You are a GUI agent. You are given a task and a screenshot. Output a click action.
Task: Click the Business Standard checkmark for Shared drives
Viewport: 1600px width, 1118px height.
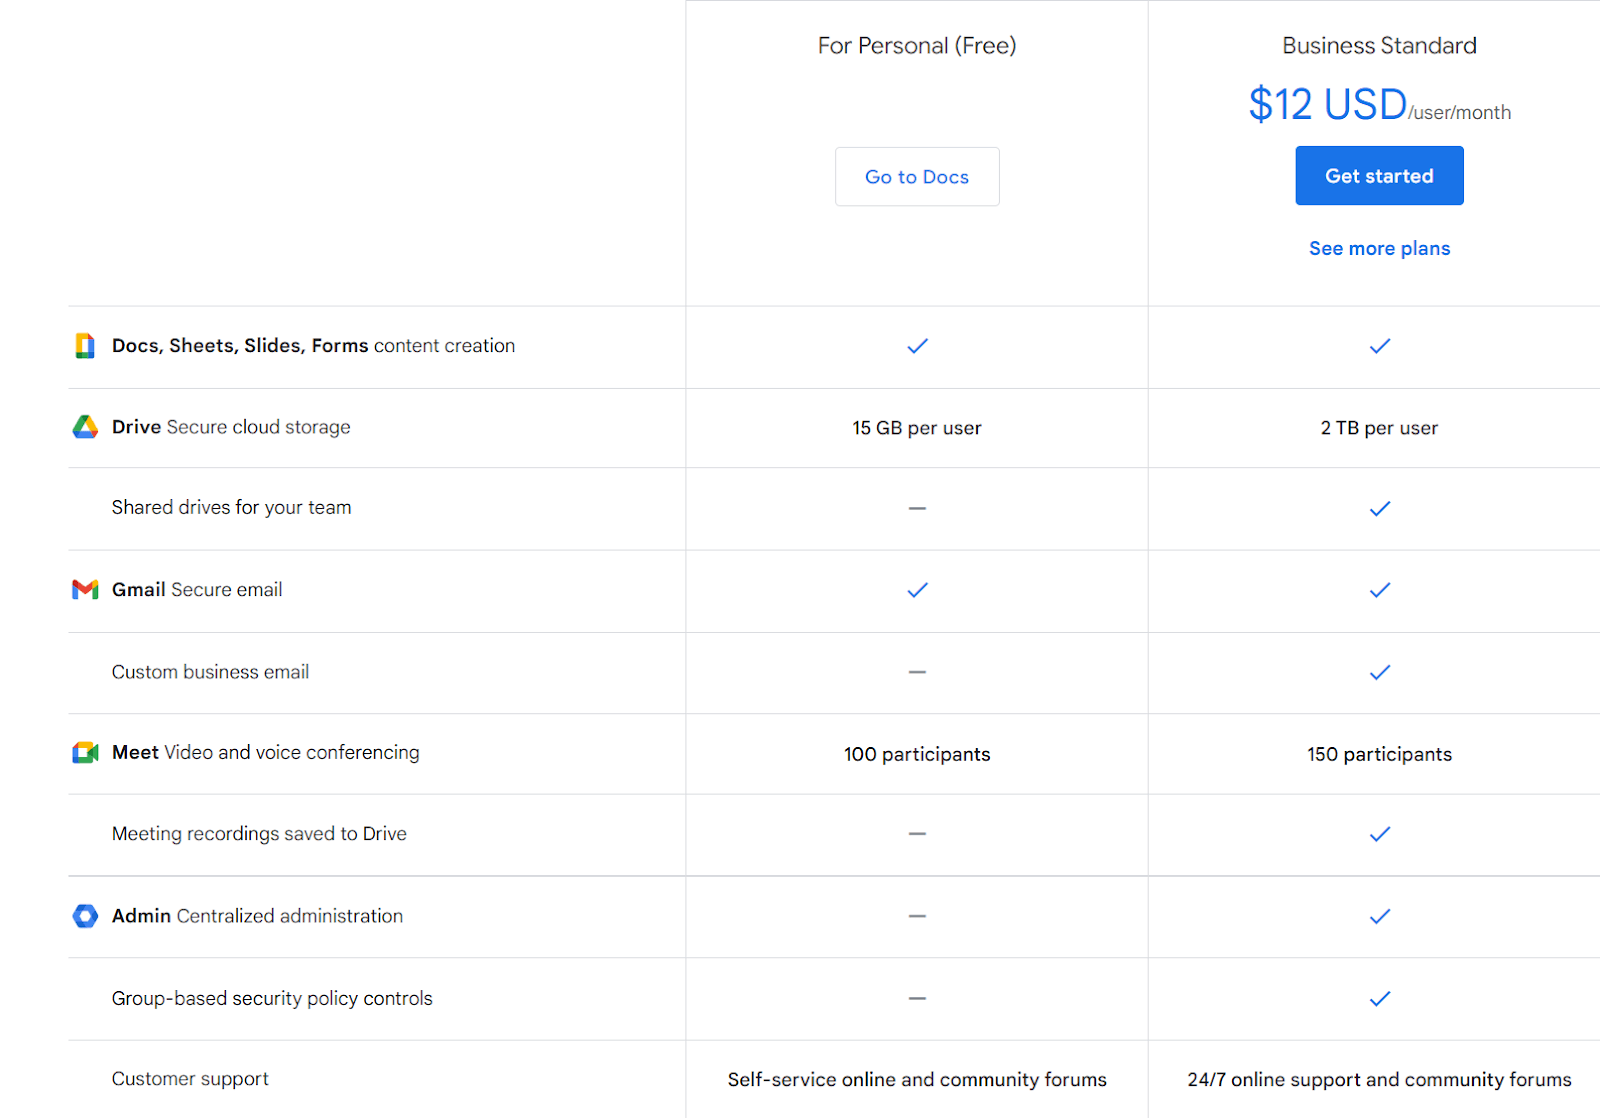[1380, 509]
